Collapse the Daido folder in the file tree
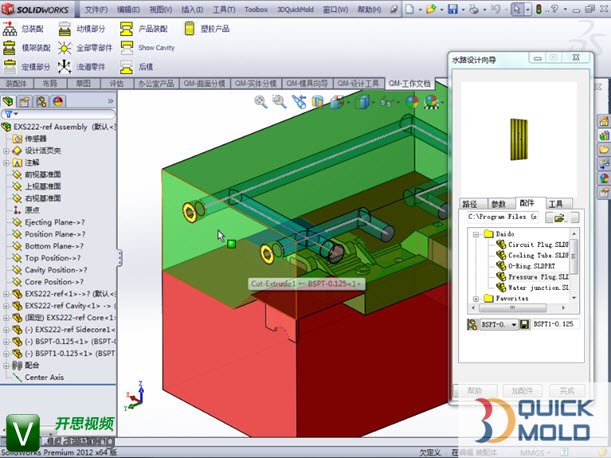Viewport: 611px width, 458px height. tap(475, 233)
